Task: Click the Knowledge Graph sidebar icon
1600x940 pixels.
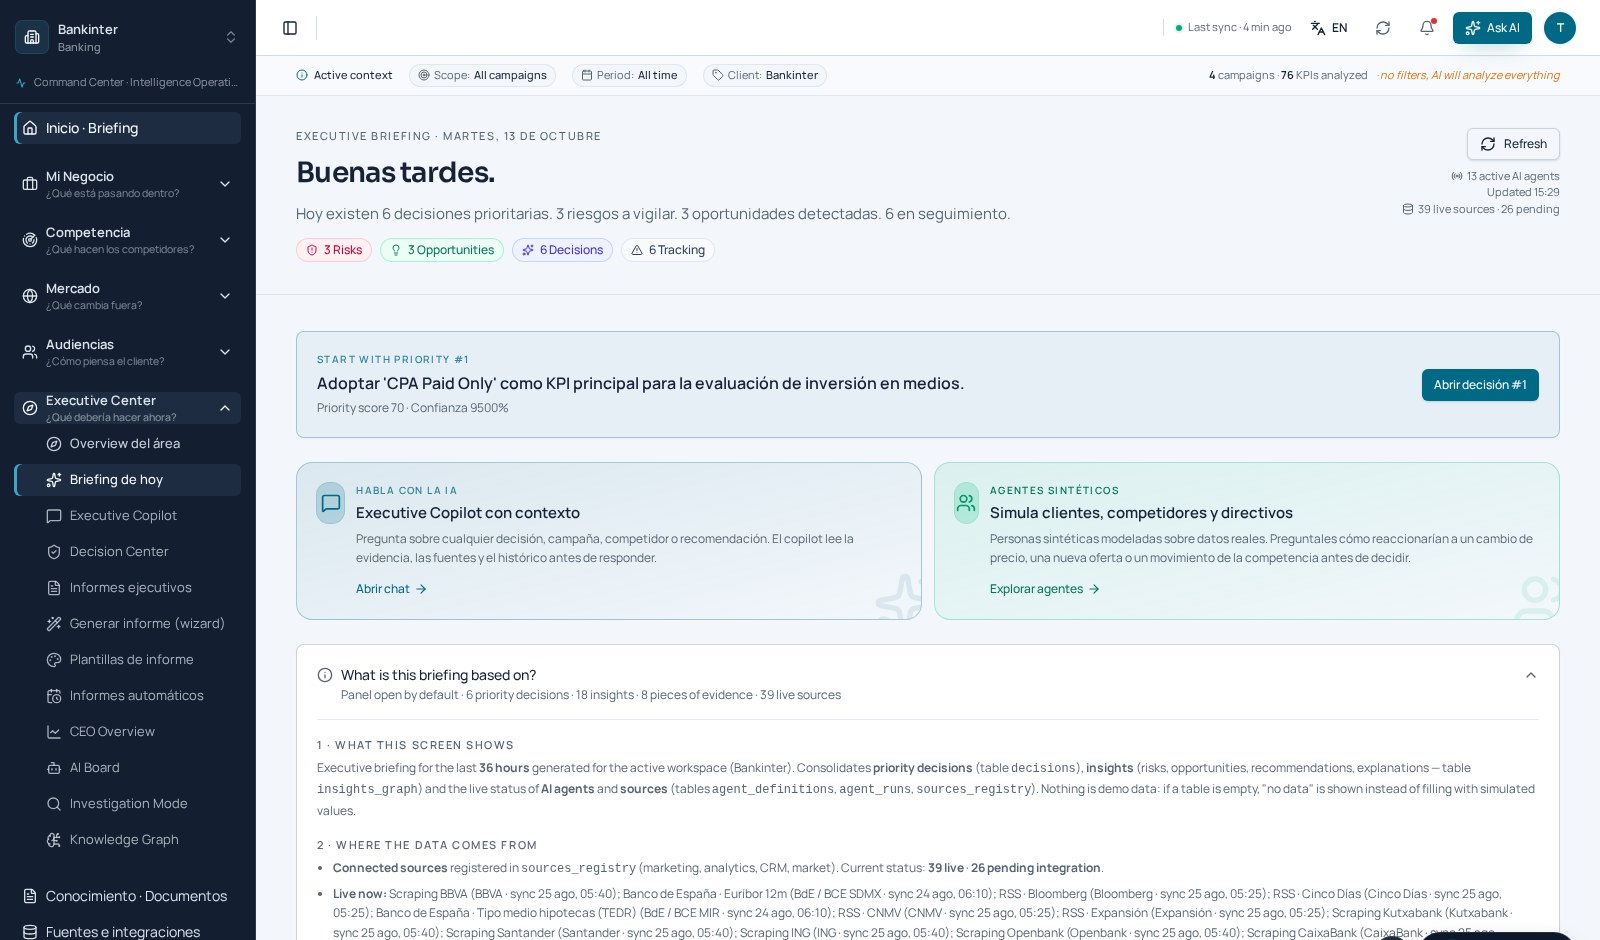Action: pos(54,840)
